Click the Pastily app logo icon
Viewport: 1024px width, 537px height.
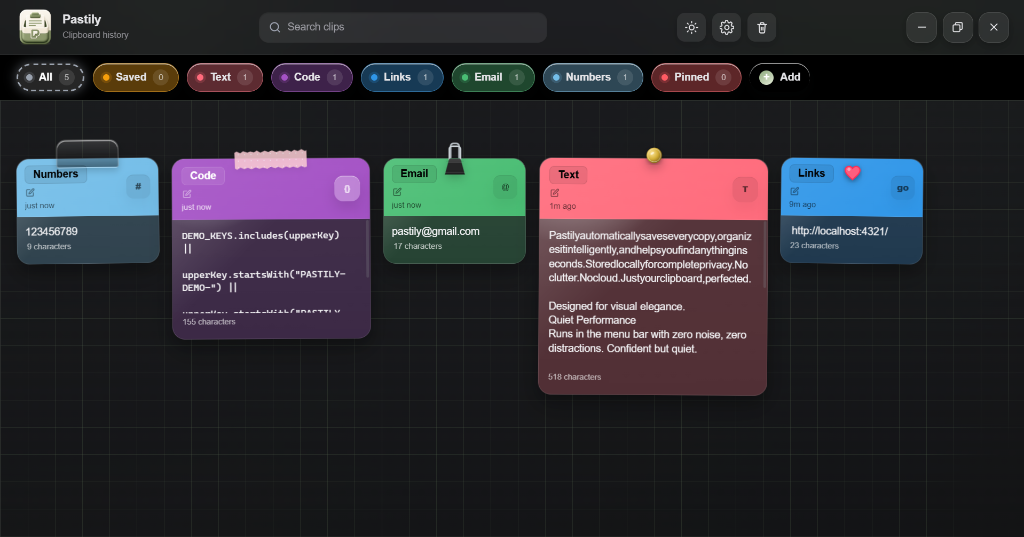tap(35, 27)
